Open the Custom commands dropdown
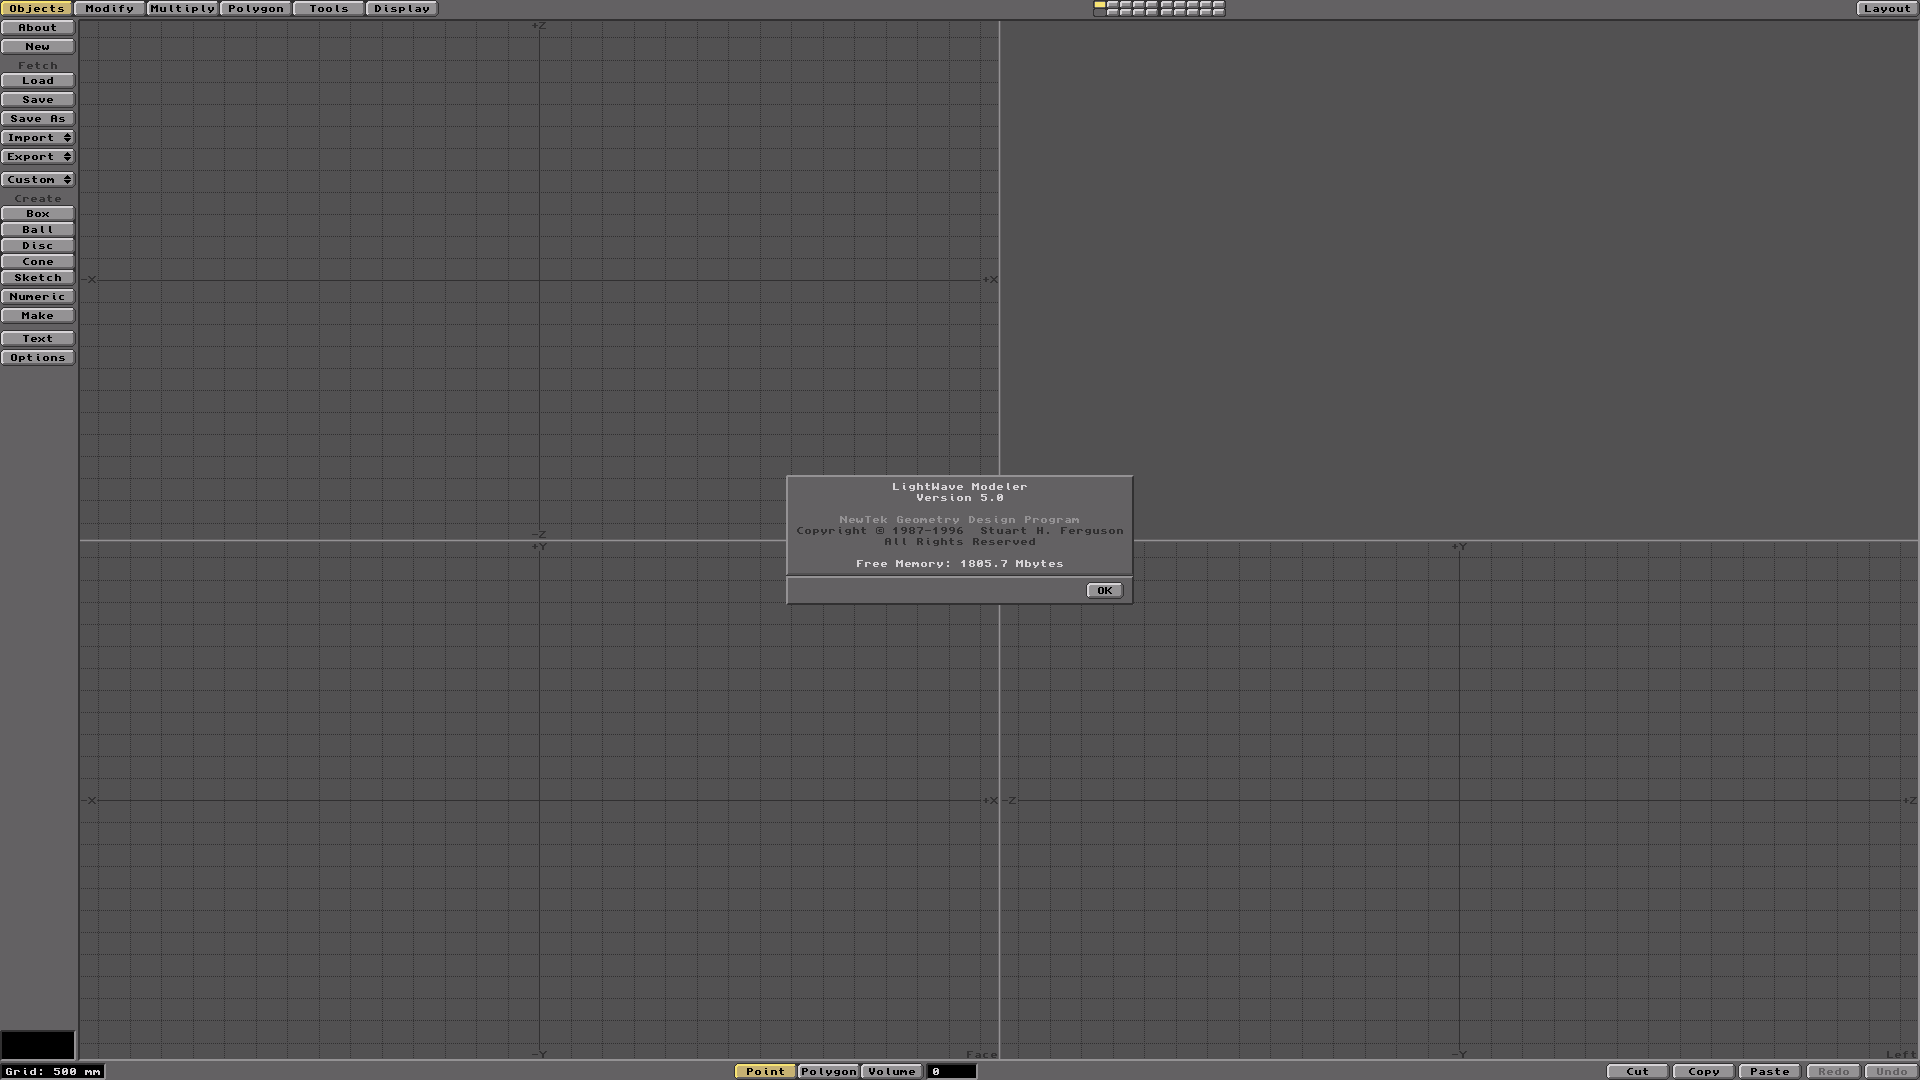Screen dimensions: 1920x1080 tap(38, 179)
